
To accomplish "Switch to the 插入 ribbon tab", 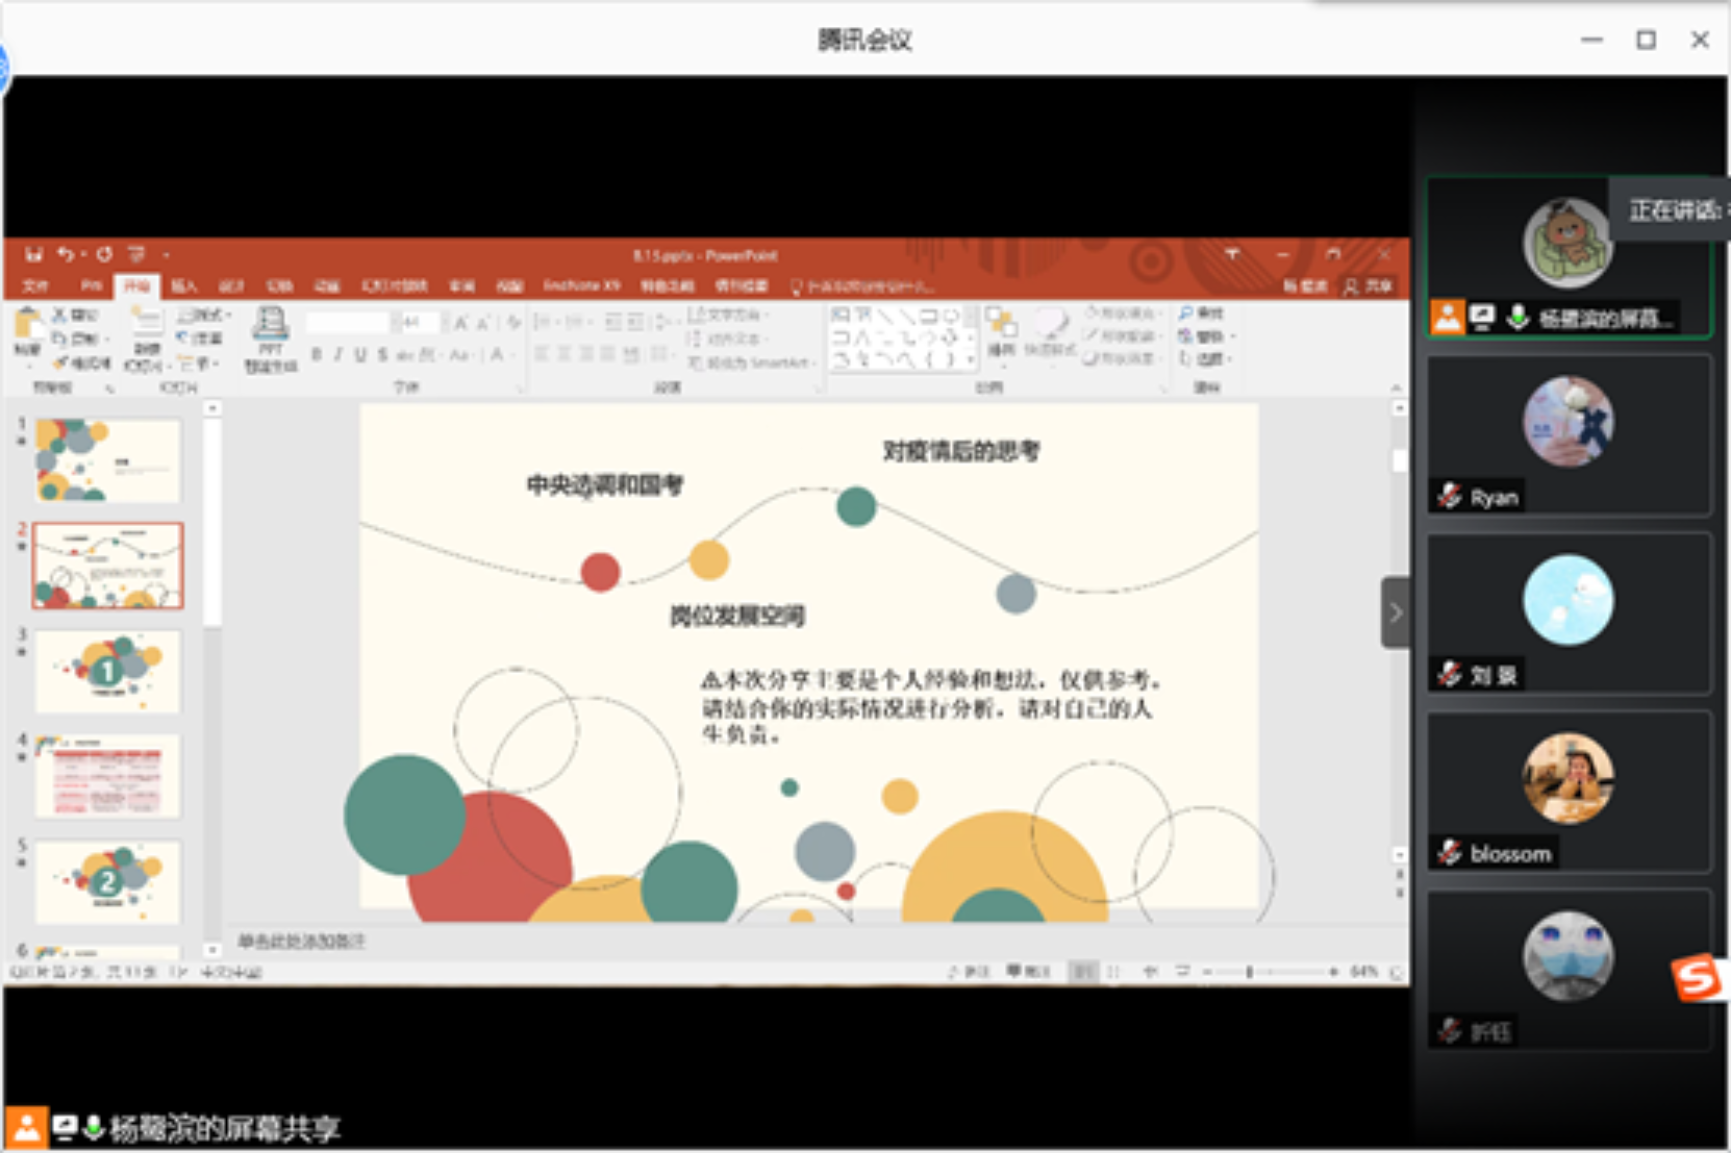I will point(186,286).
